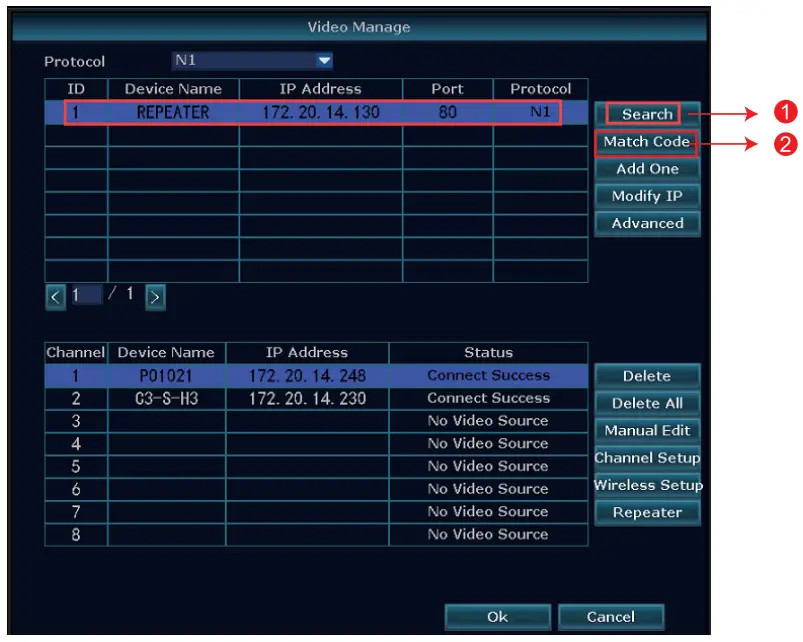Select channel 2 C3-S-H3 row

316,398
